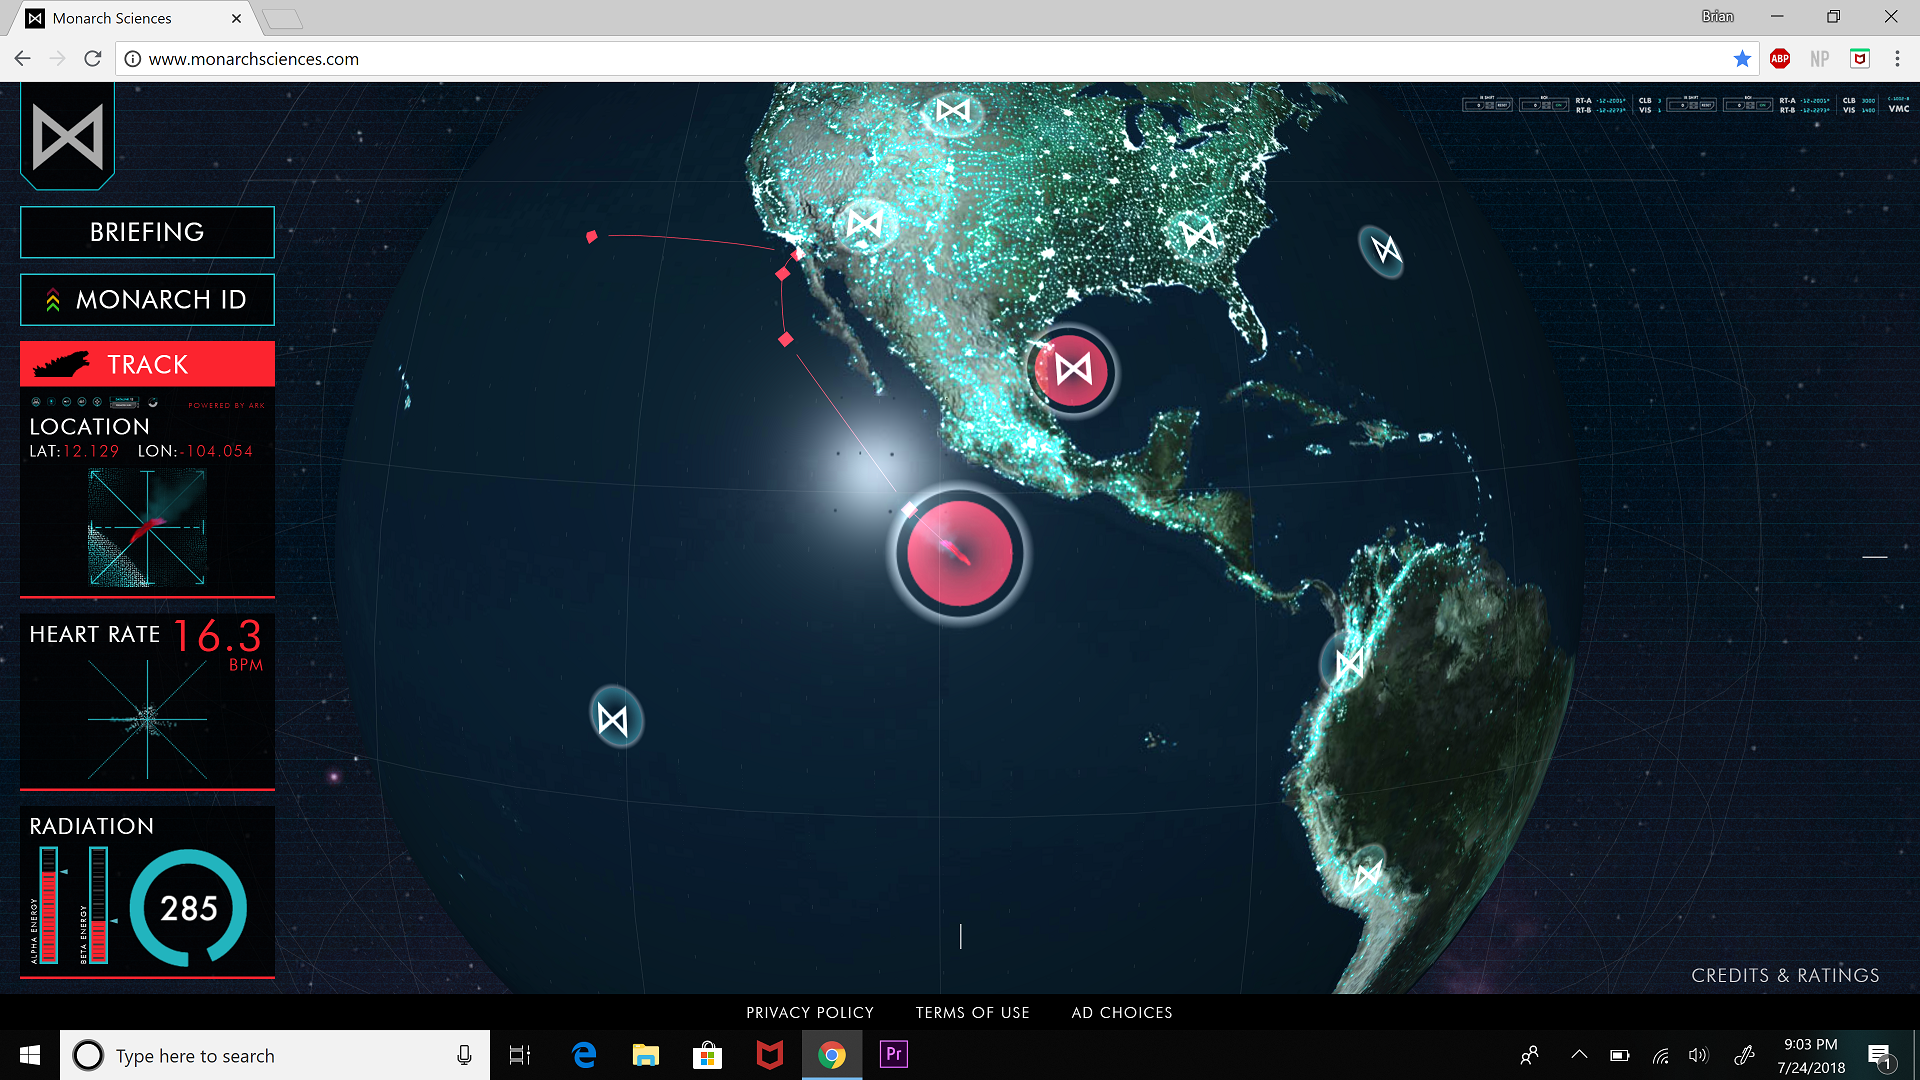Open the Brian profile button

[1717, 16]
